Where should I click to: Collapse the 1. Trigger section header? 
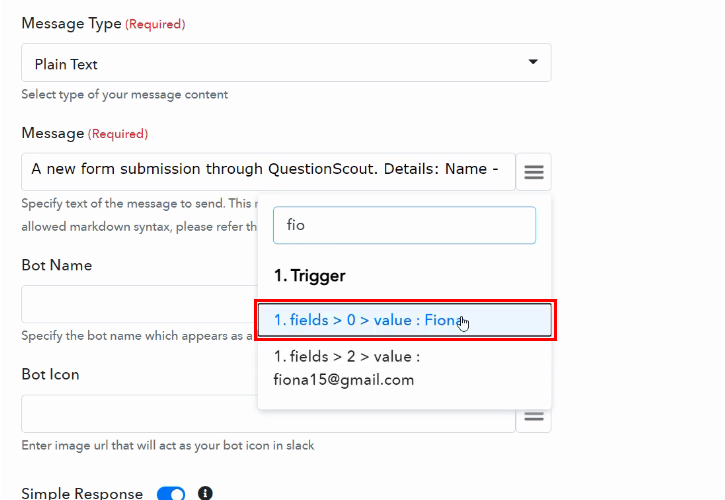coord(309,276)
